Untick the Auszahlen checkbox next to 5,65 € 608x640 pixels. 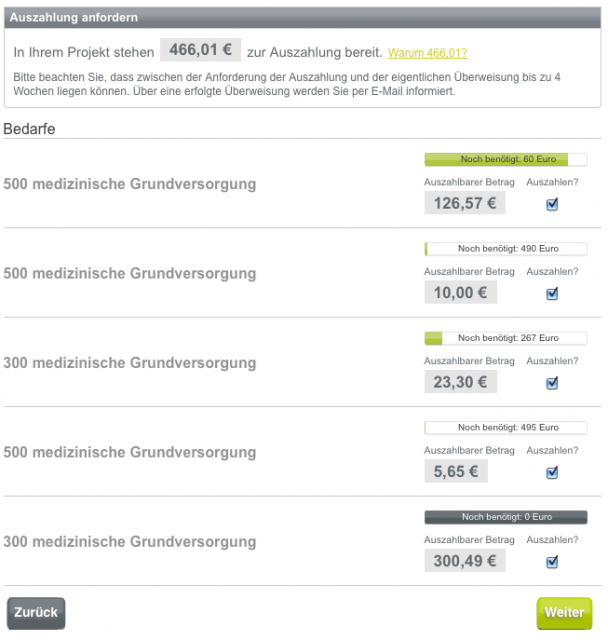click(x=552, y=472)
